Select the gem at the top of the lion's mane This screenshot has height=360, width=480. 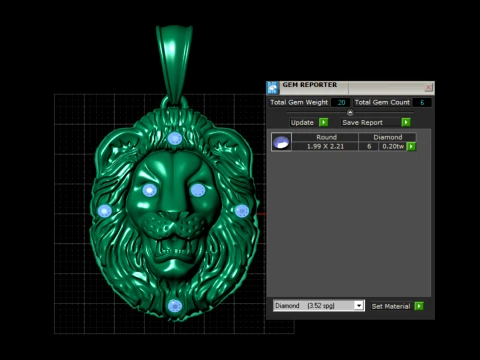[x=175, y=138]
